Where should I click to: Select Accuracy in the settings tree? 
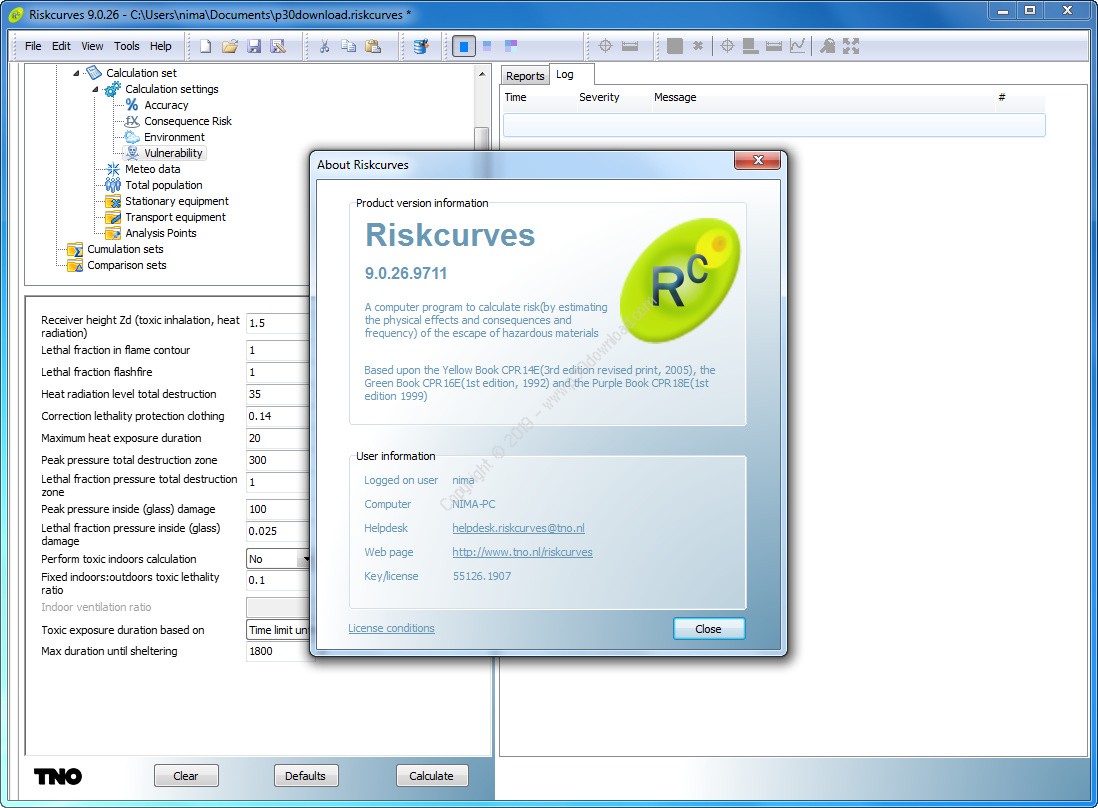[x=166, y=105]
